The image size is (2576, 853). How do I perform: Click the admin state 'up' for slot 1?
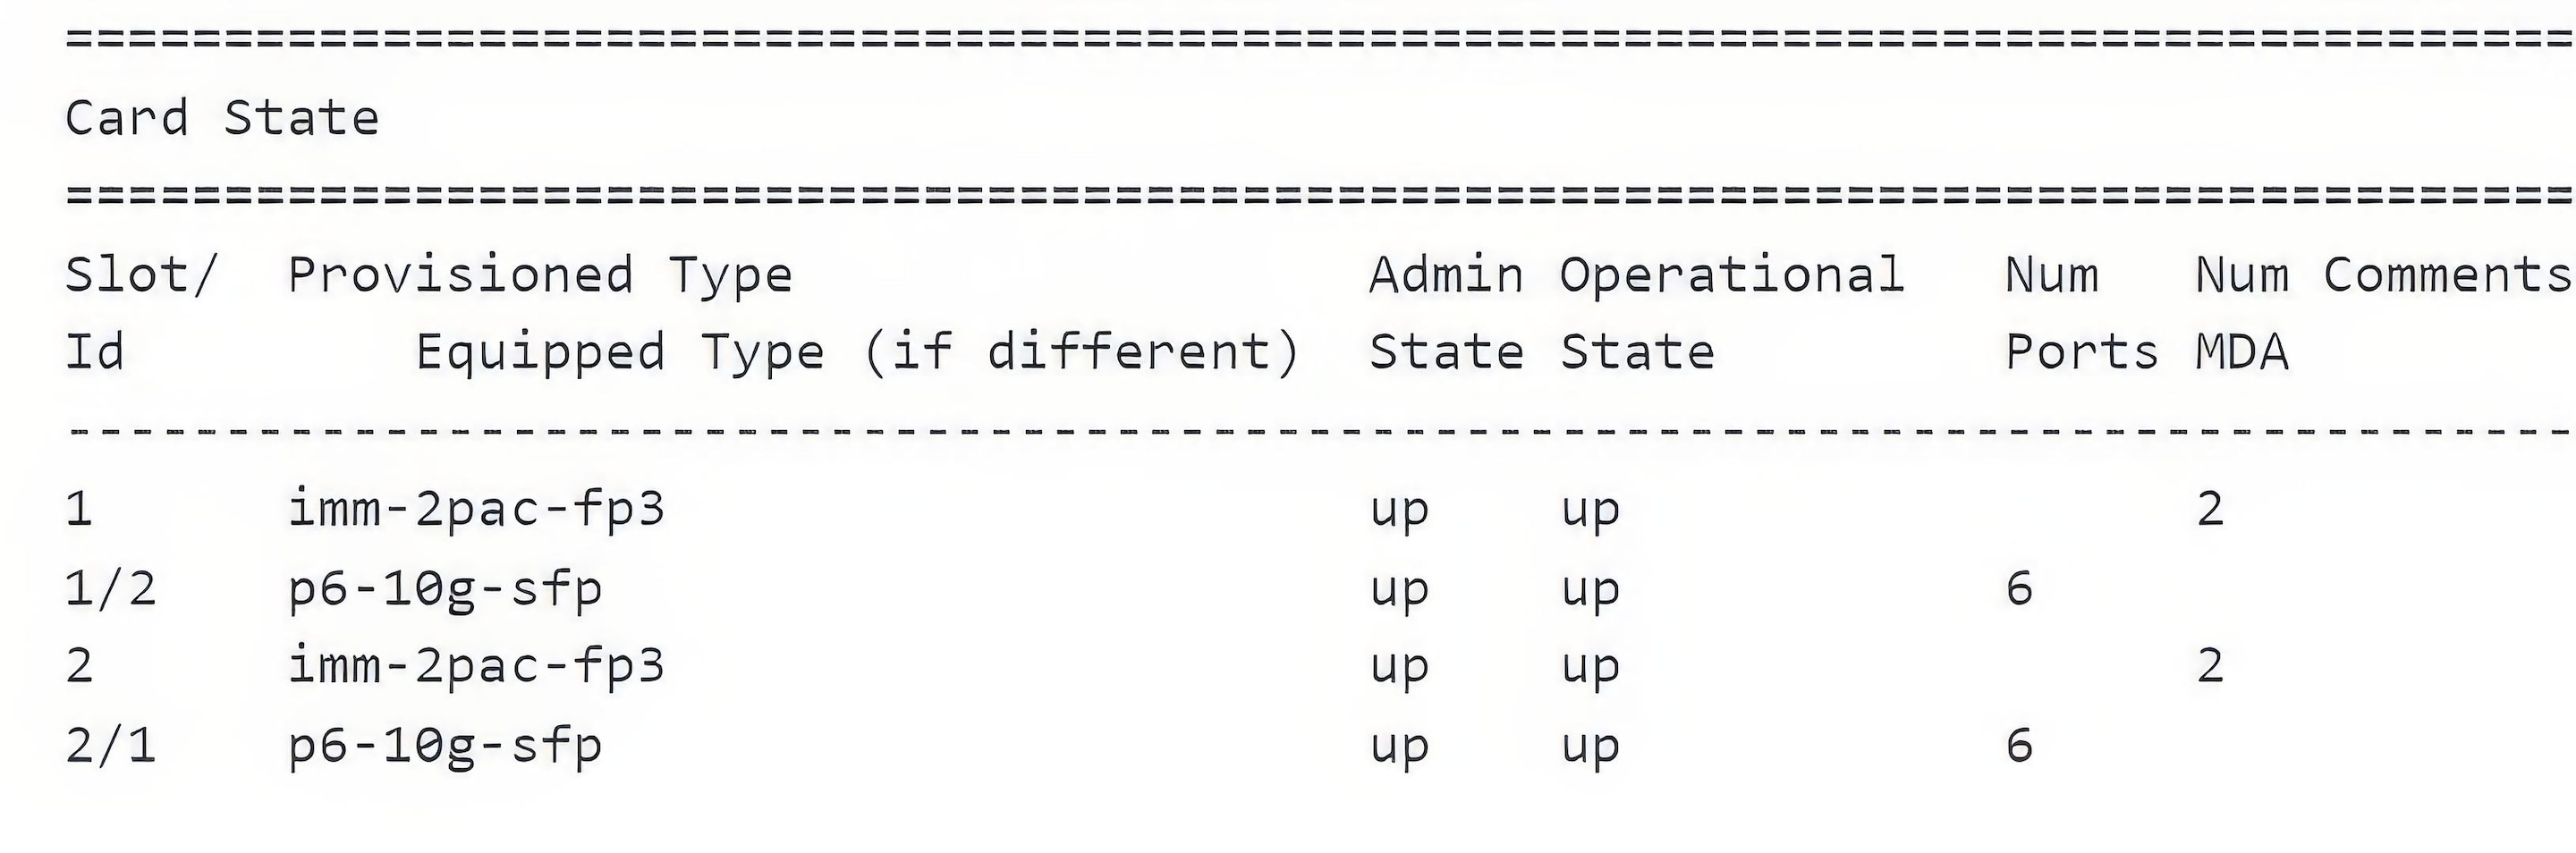(1399, 512)
